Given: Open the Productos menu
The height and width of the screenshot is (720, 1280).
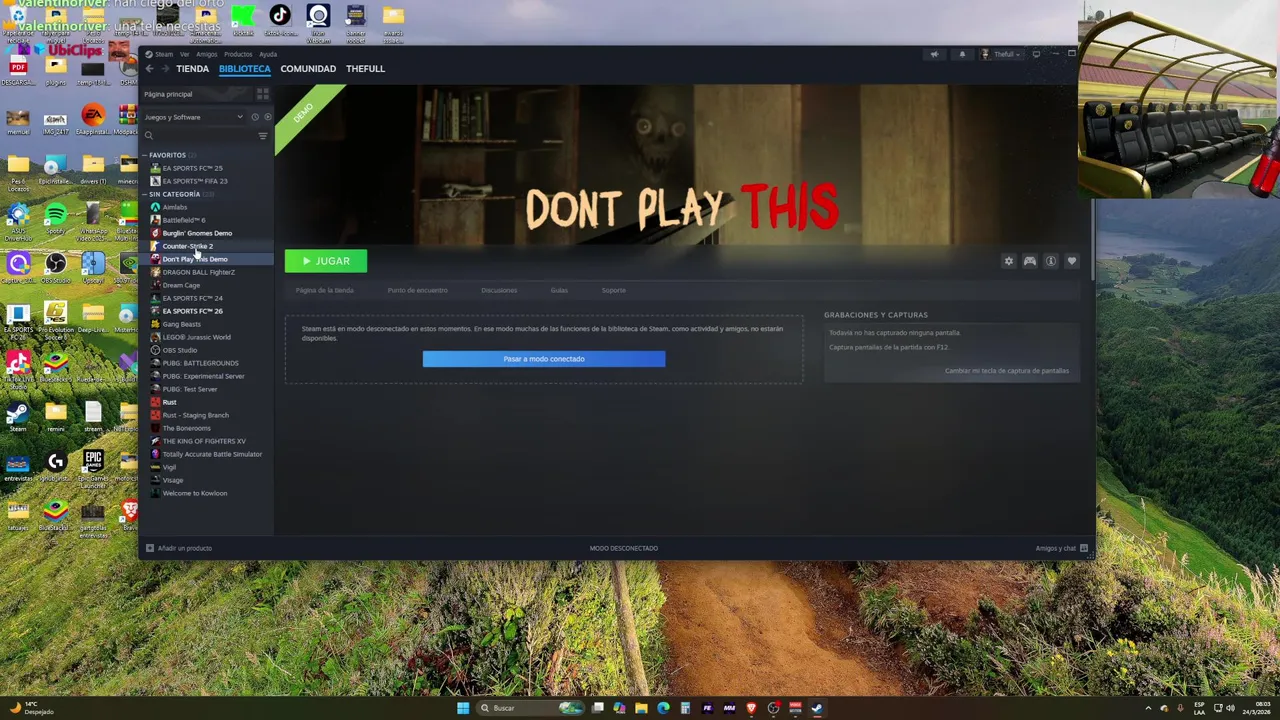Looking at the screenshot, I should [238, 54].
